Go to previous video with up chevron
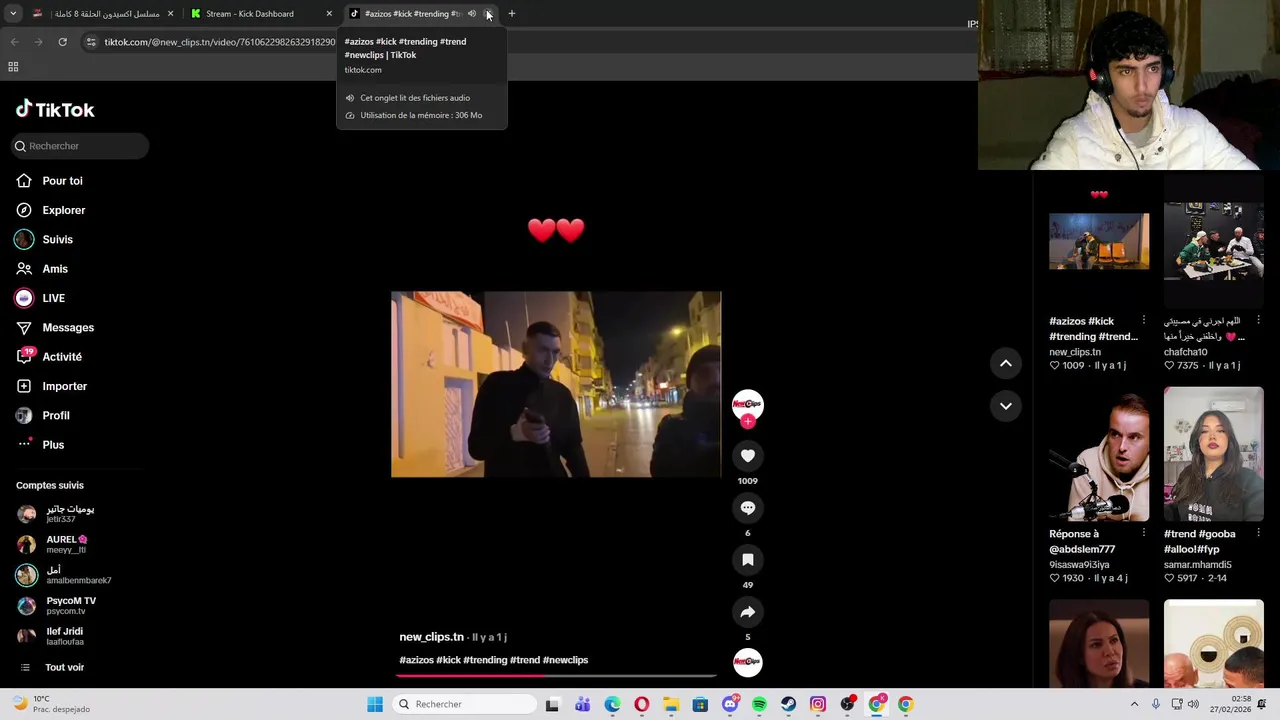The width and height of the screenshot is (1280, 720). [x=1006, y=363]
